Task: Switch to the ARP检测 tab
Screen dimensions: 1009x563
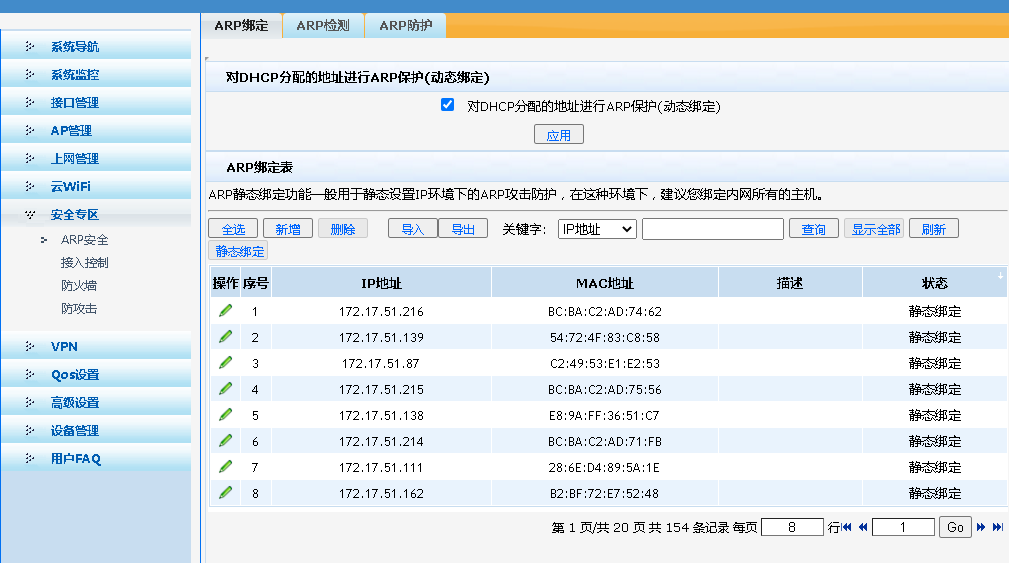Action: point(323,26)
